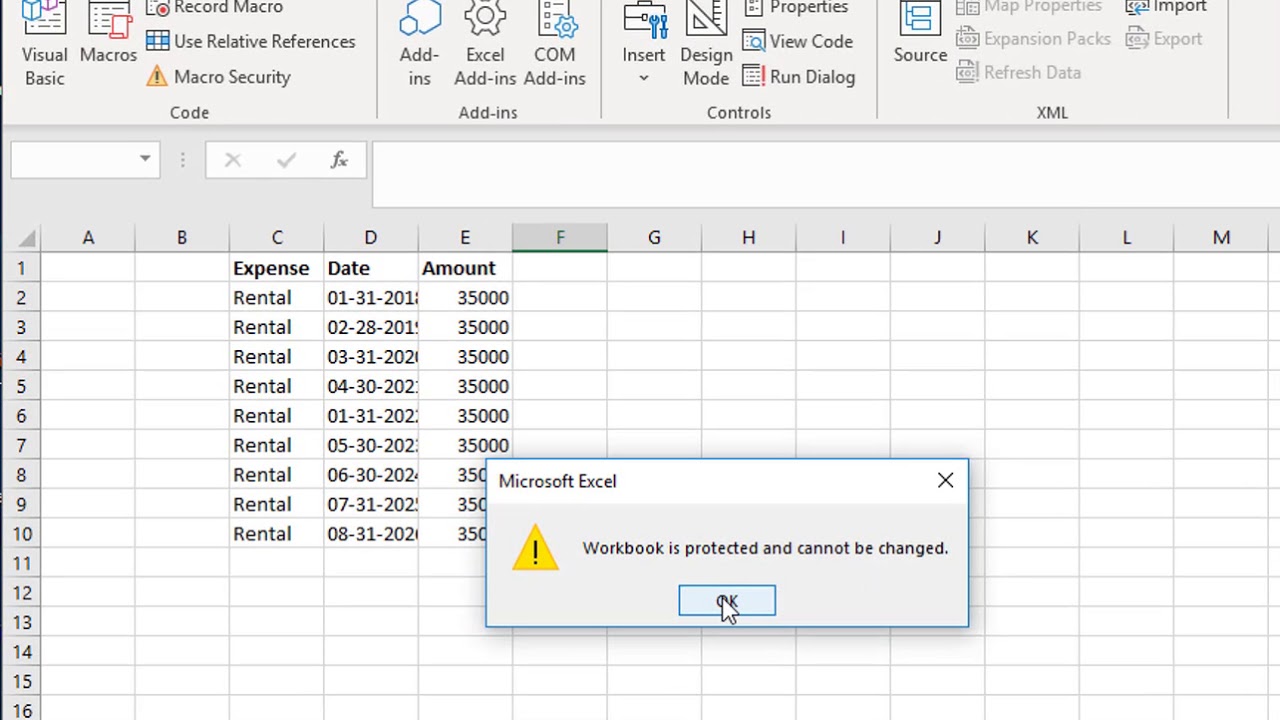The image size is (1280, 720).
Task: Open Excel Add-ins manager
Action: tap(485, 45)
